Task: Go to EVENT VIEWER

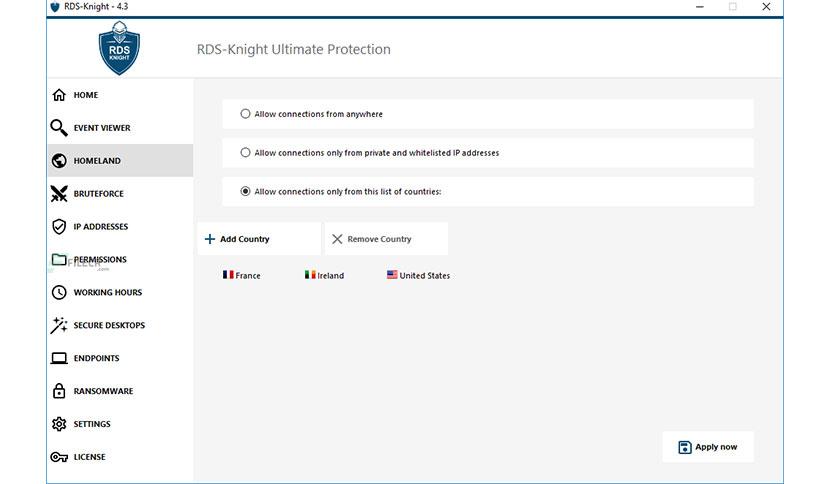Action: pyautogui.click(x=120, y=128)
